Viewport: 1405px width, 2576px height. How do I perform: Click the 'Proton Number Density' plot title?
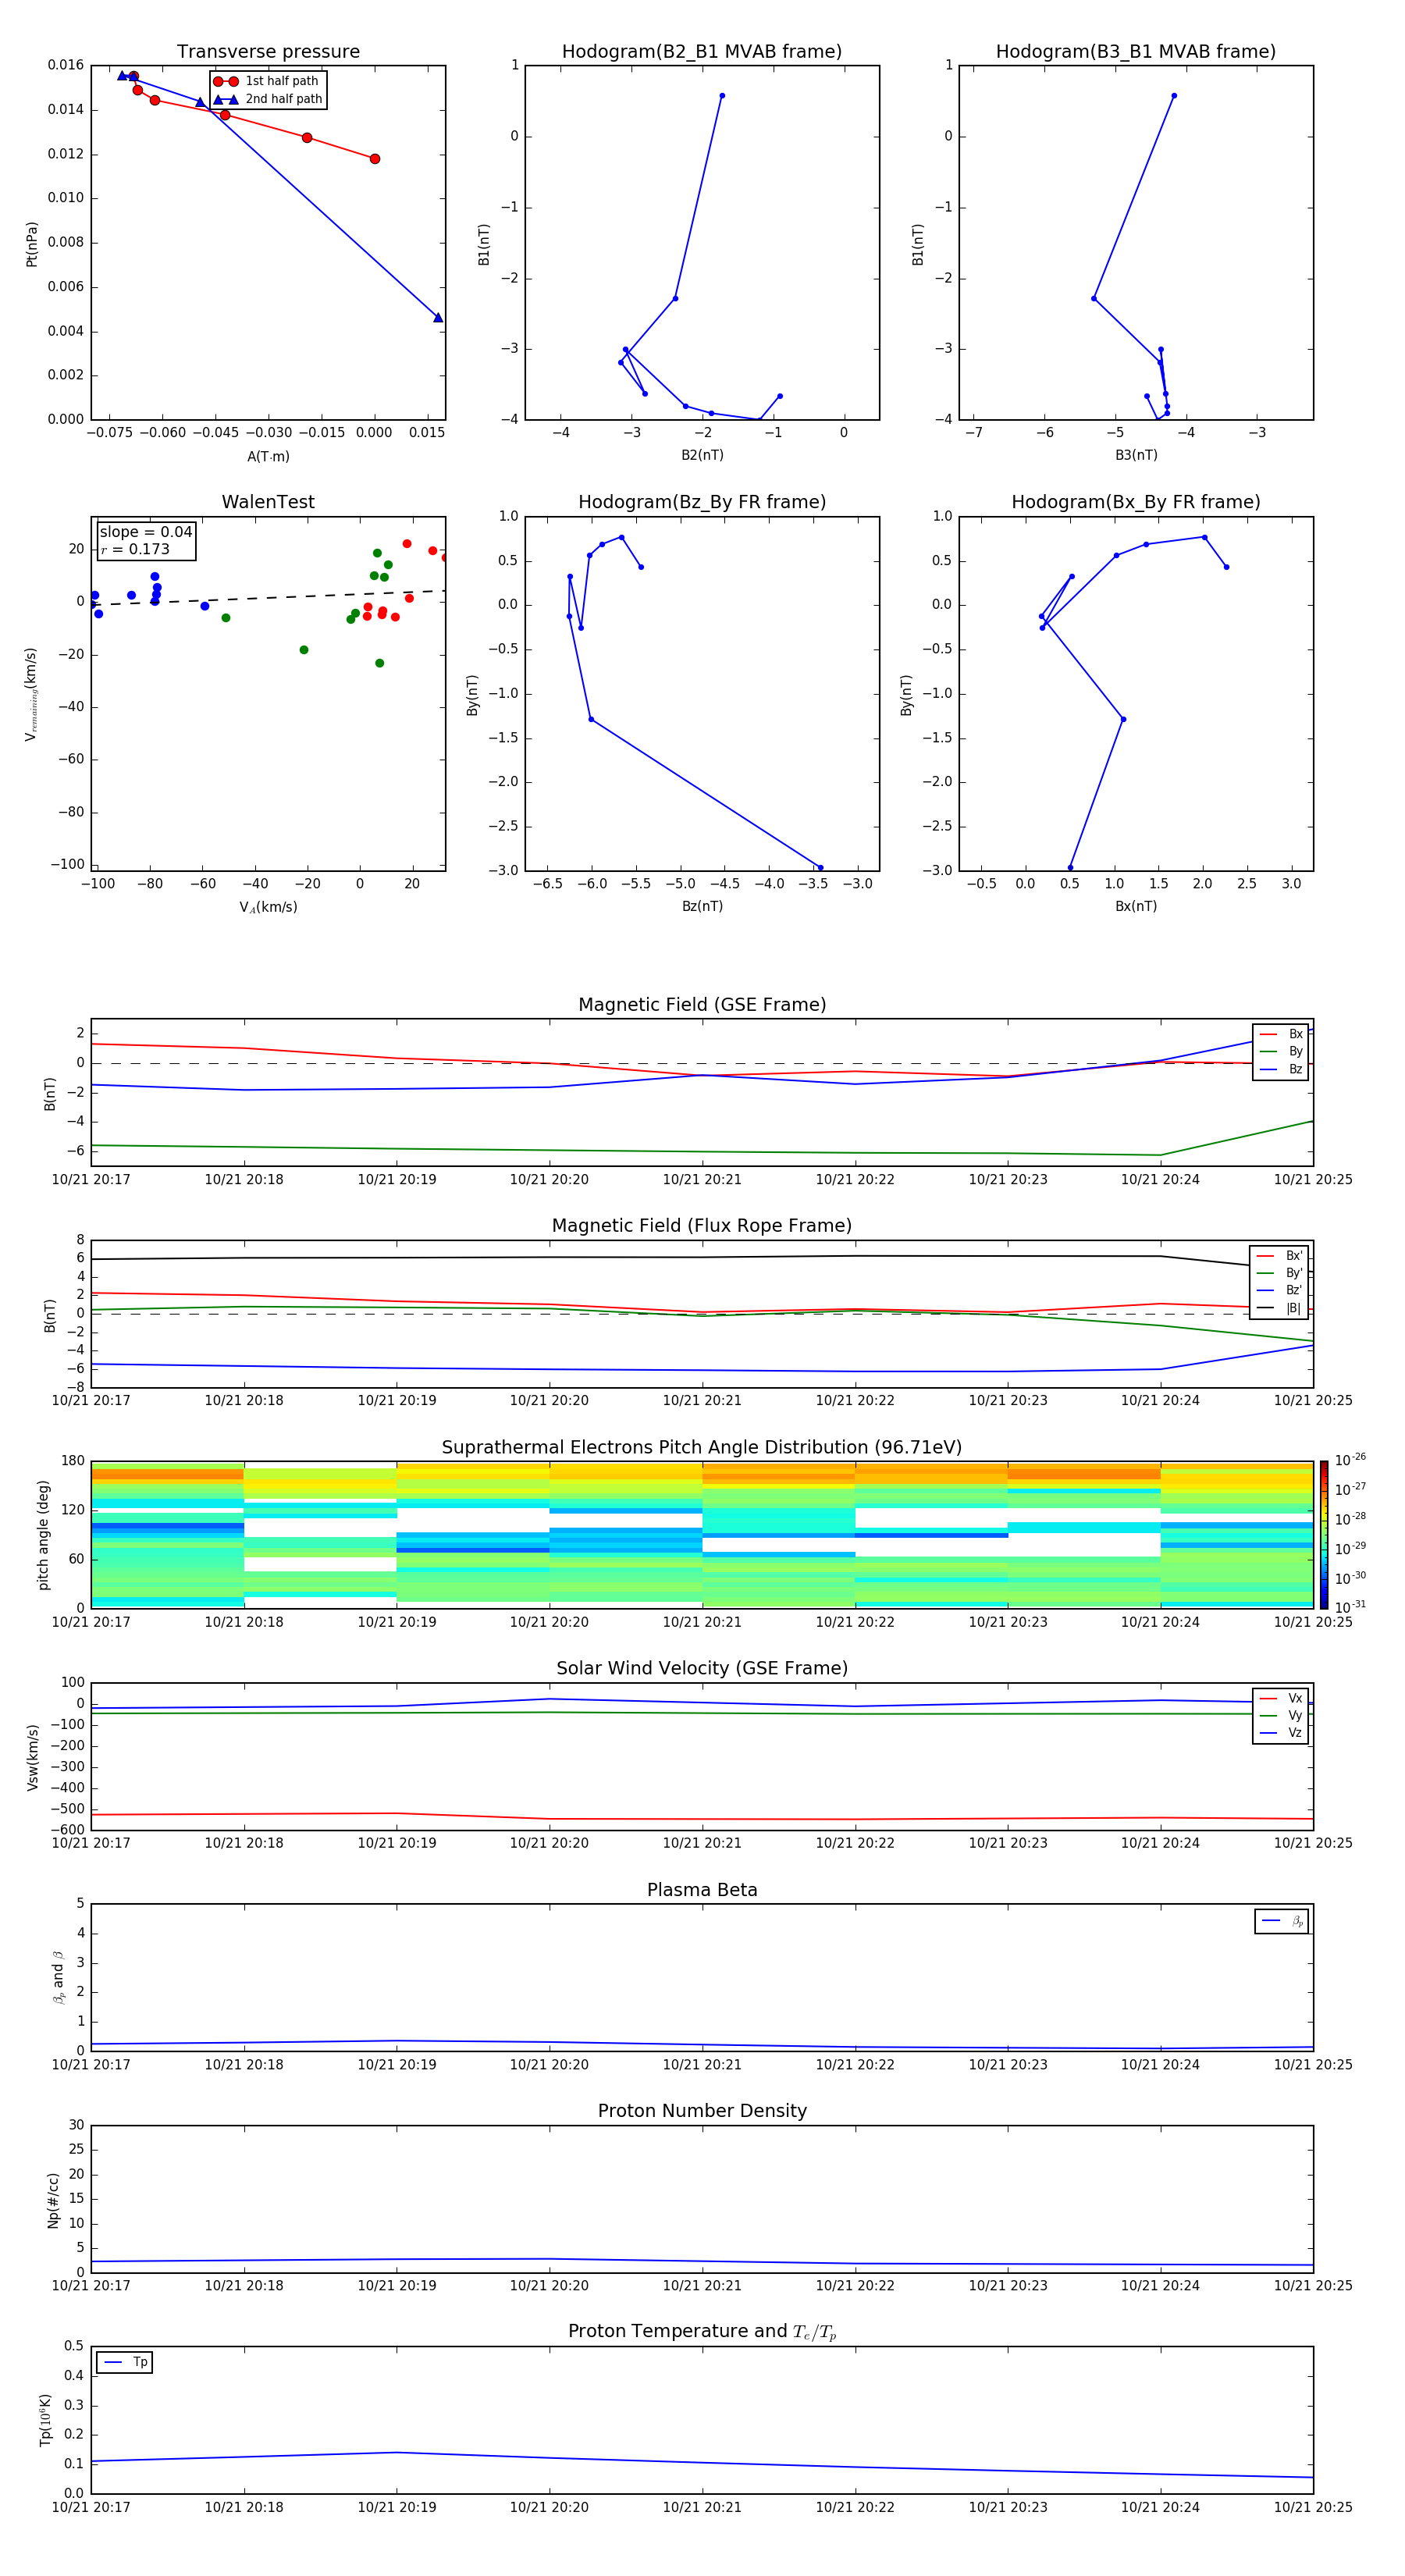point(702,2111)
